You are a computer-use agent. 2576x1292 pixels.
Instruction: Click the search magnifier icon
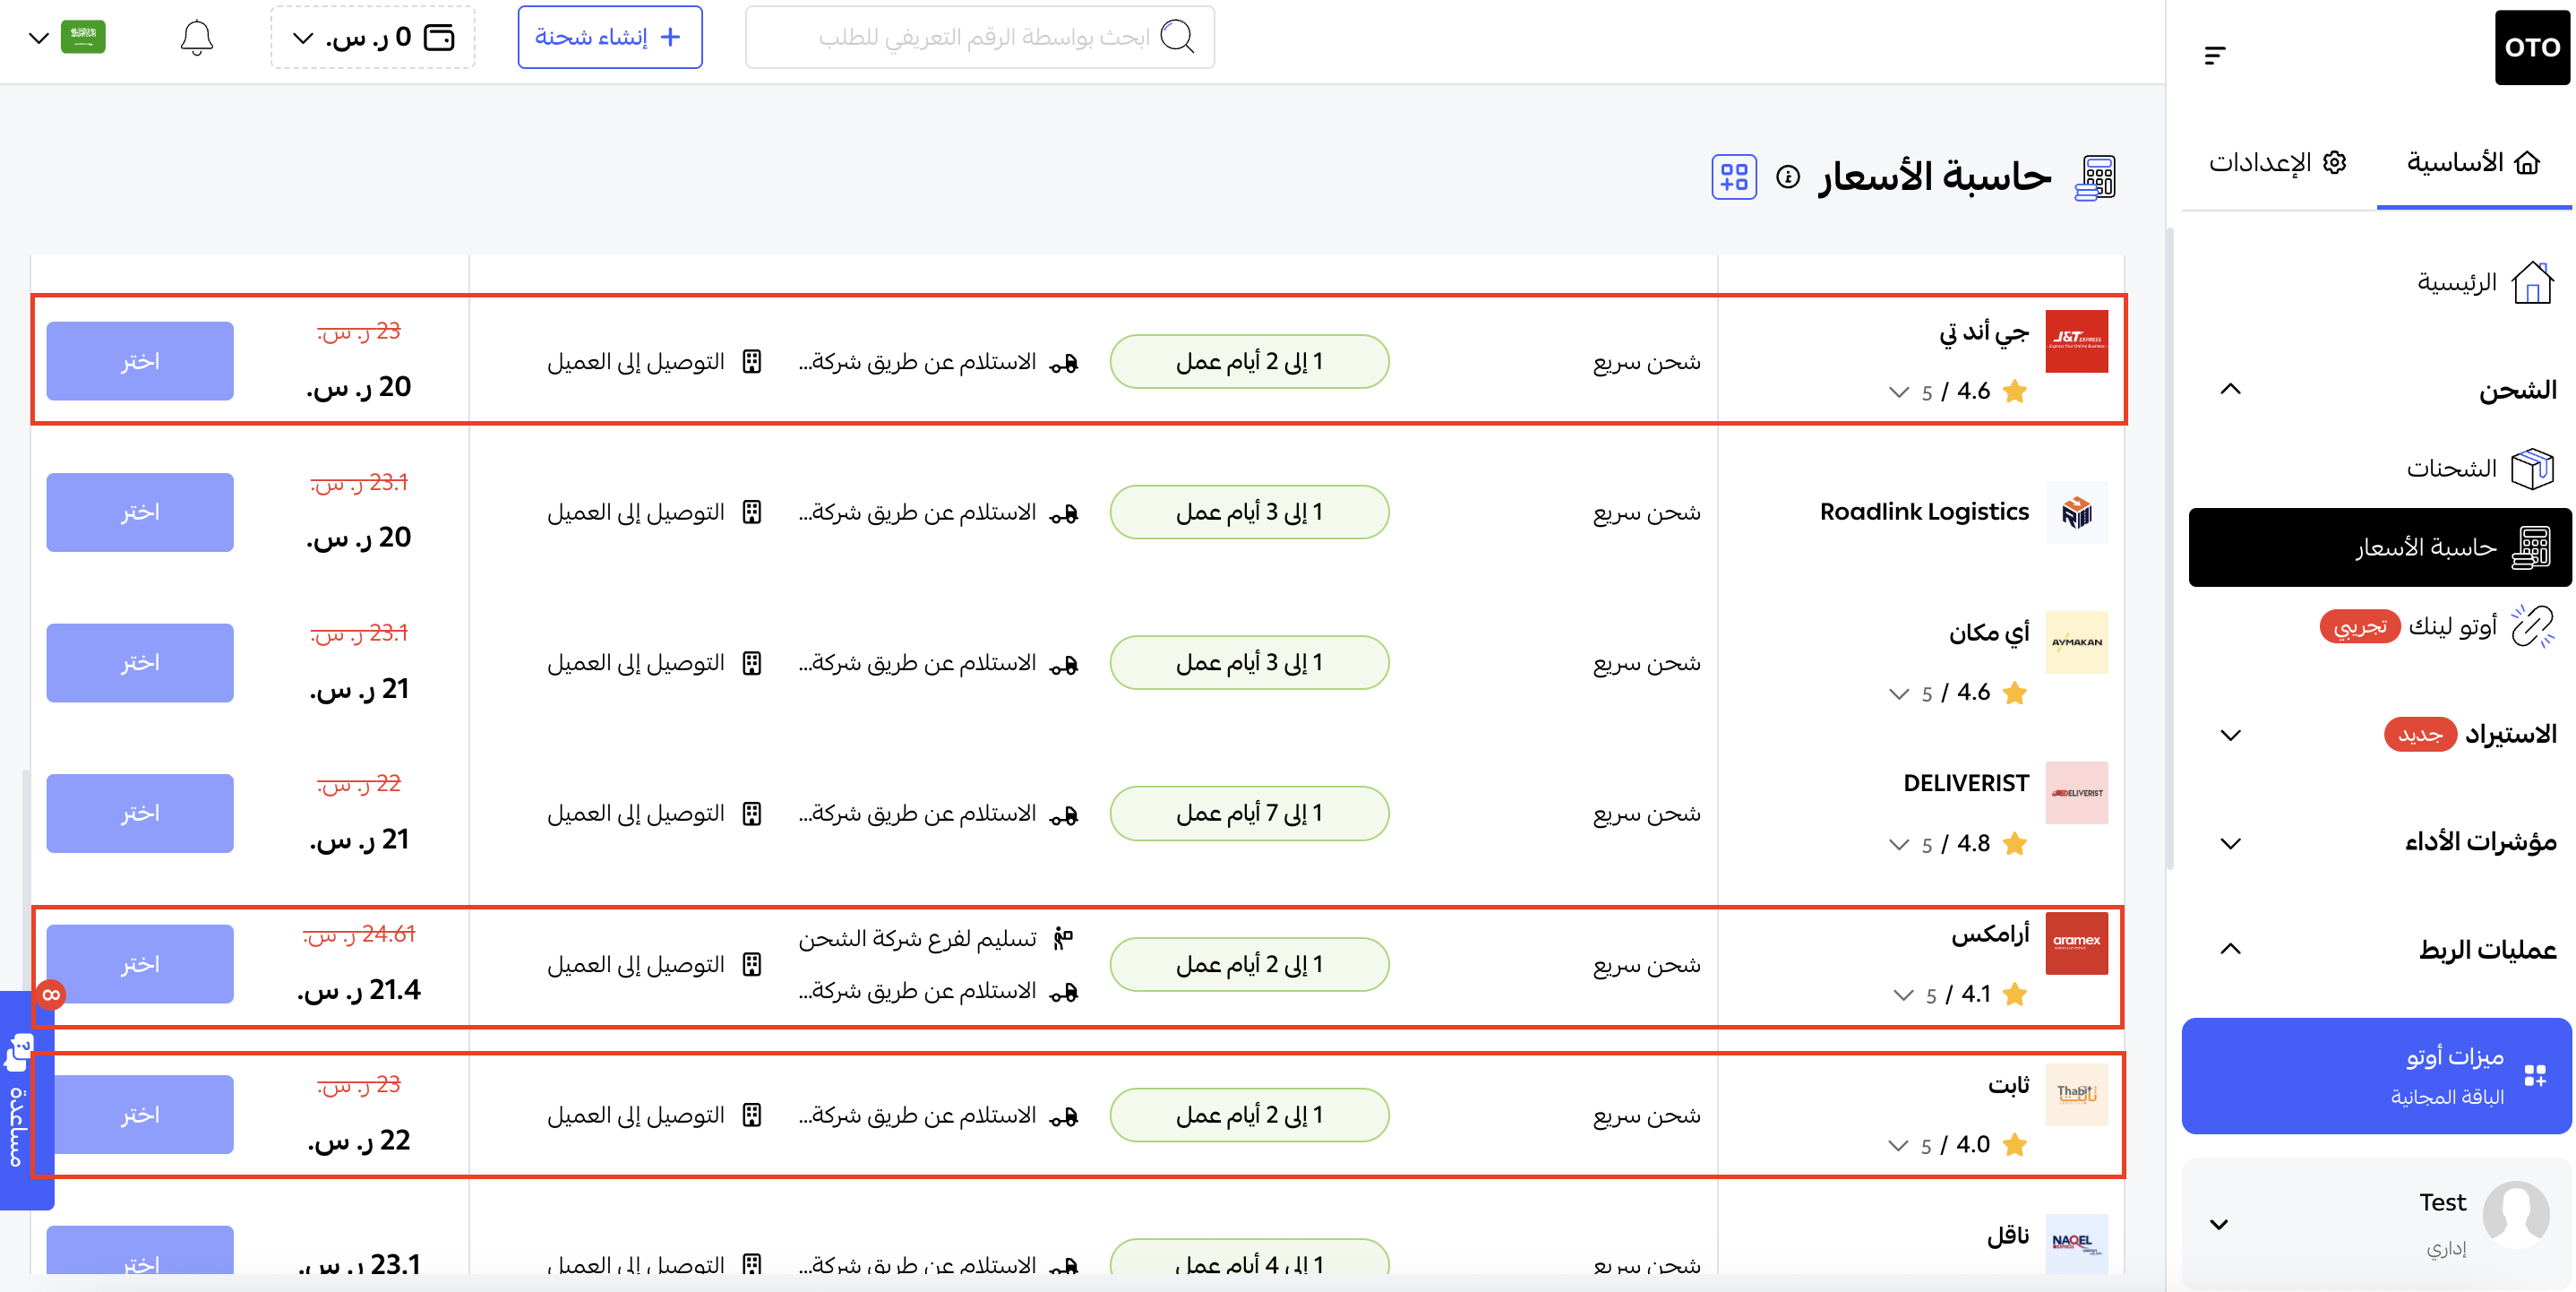click(x=1177, y=37)
